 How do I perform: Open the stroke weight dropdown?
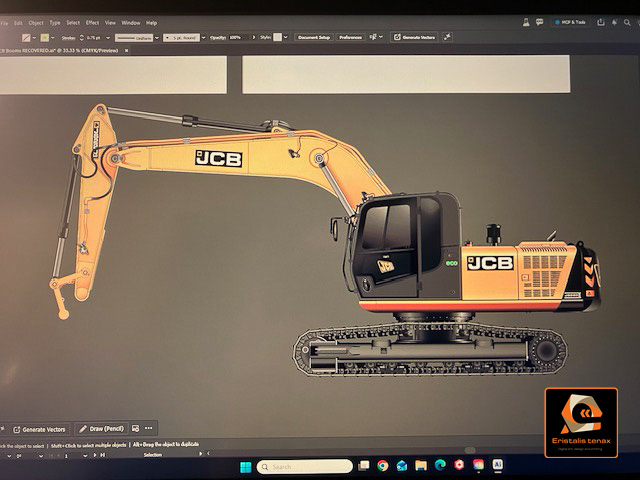108,38
